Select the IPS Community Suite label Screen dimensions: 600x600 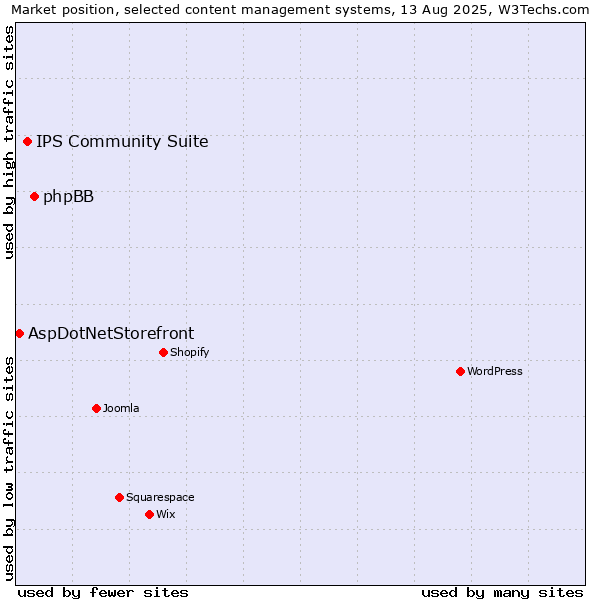point(122,142)
